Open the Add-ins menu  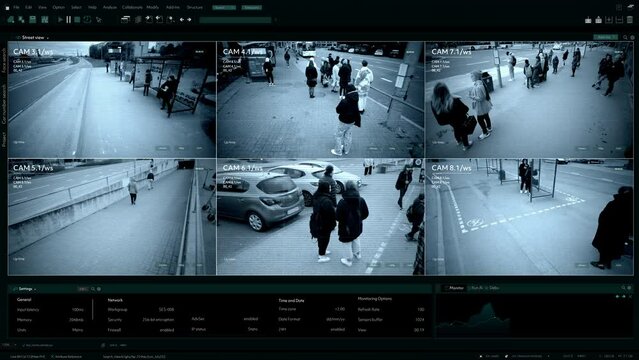172,7
